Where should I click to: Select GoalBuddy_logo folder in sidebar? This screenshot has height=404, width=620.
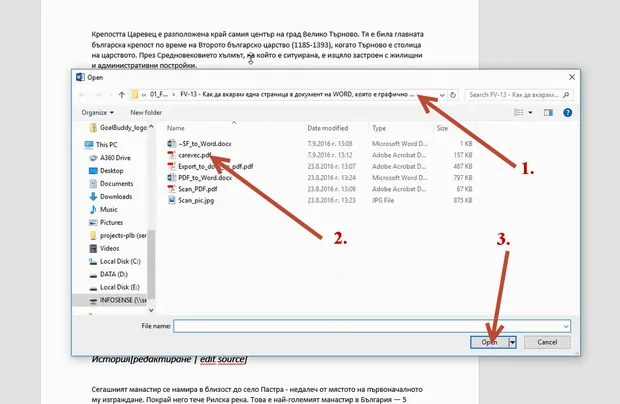click(123, 128)
